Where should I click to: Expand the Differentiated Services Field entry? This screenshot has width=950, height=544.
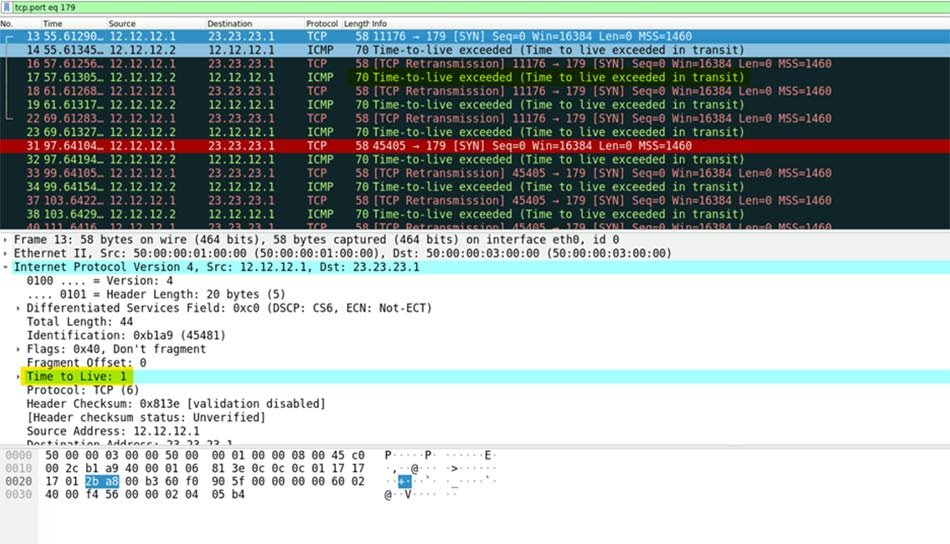(18, 308)
